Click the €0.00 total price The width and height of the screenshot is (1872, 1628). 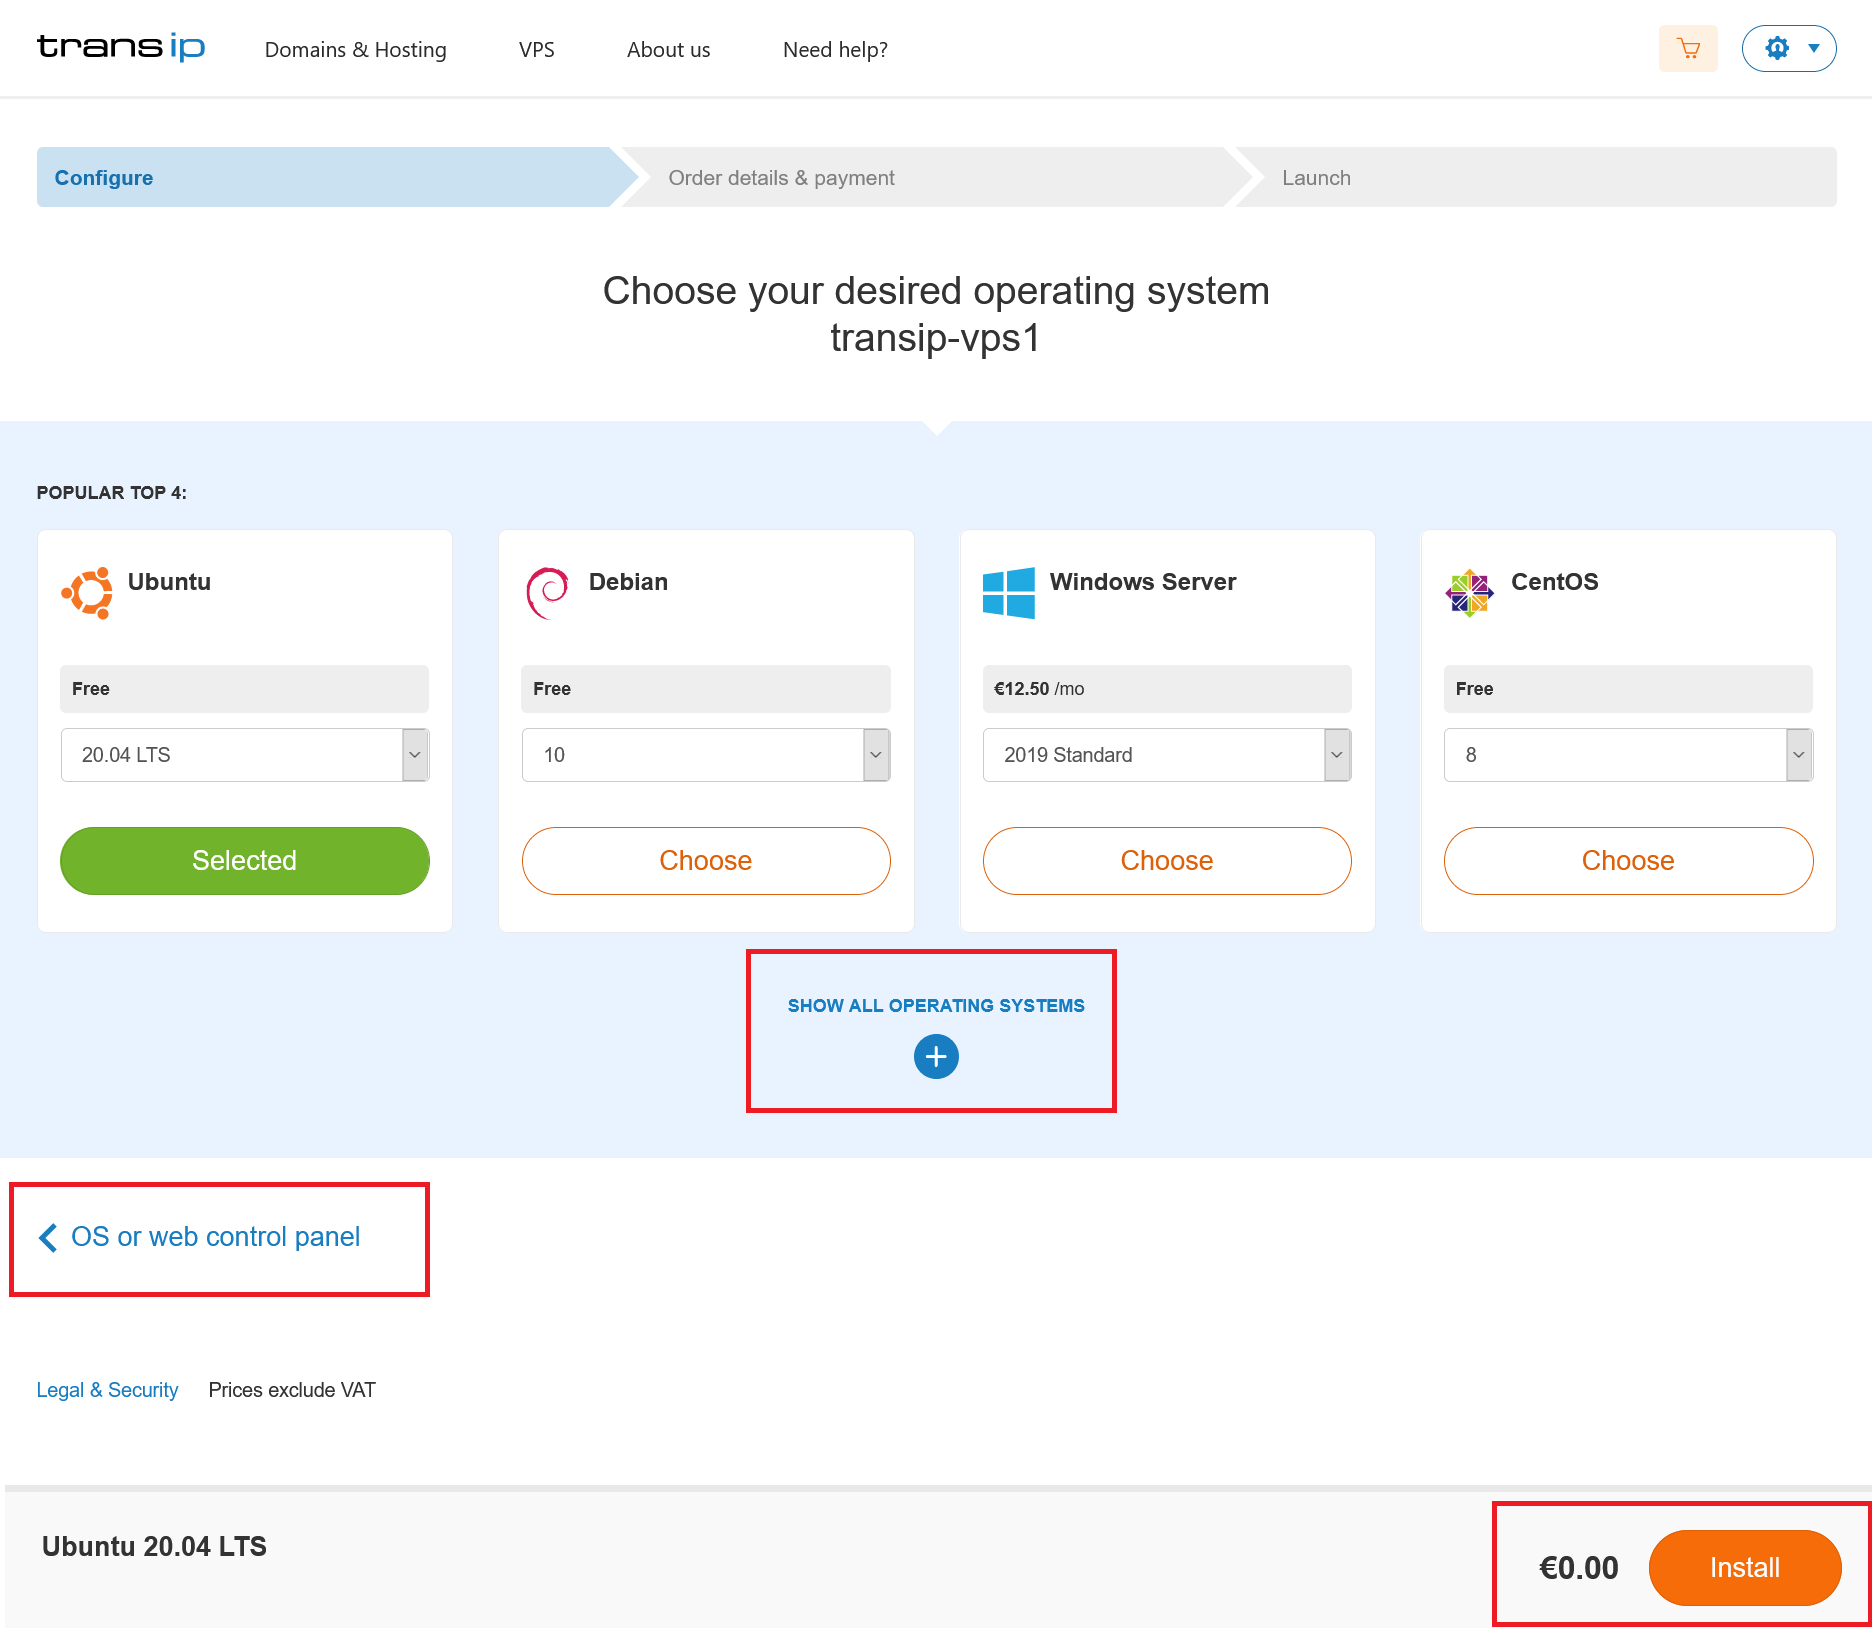(1579, 1568)
